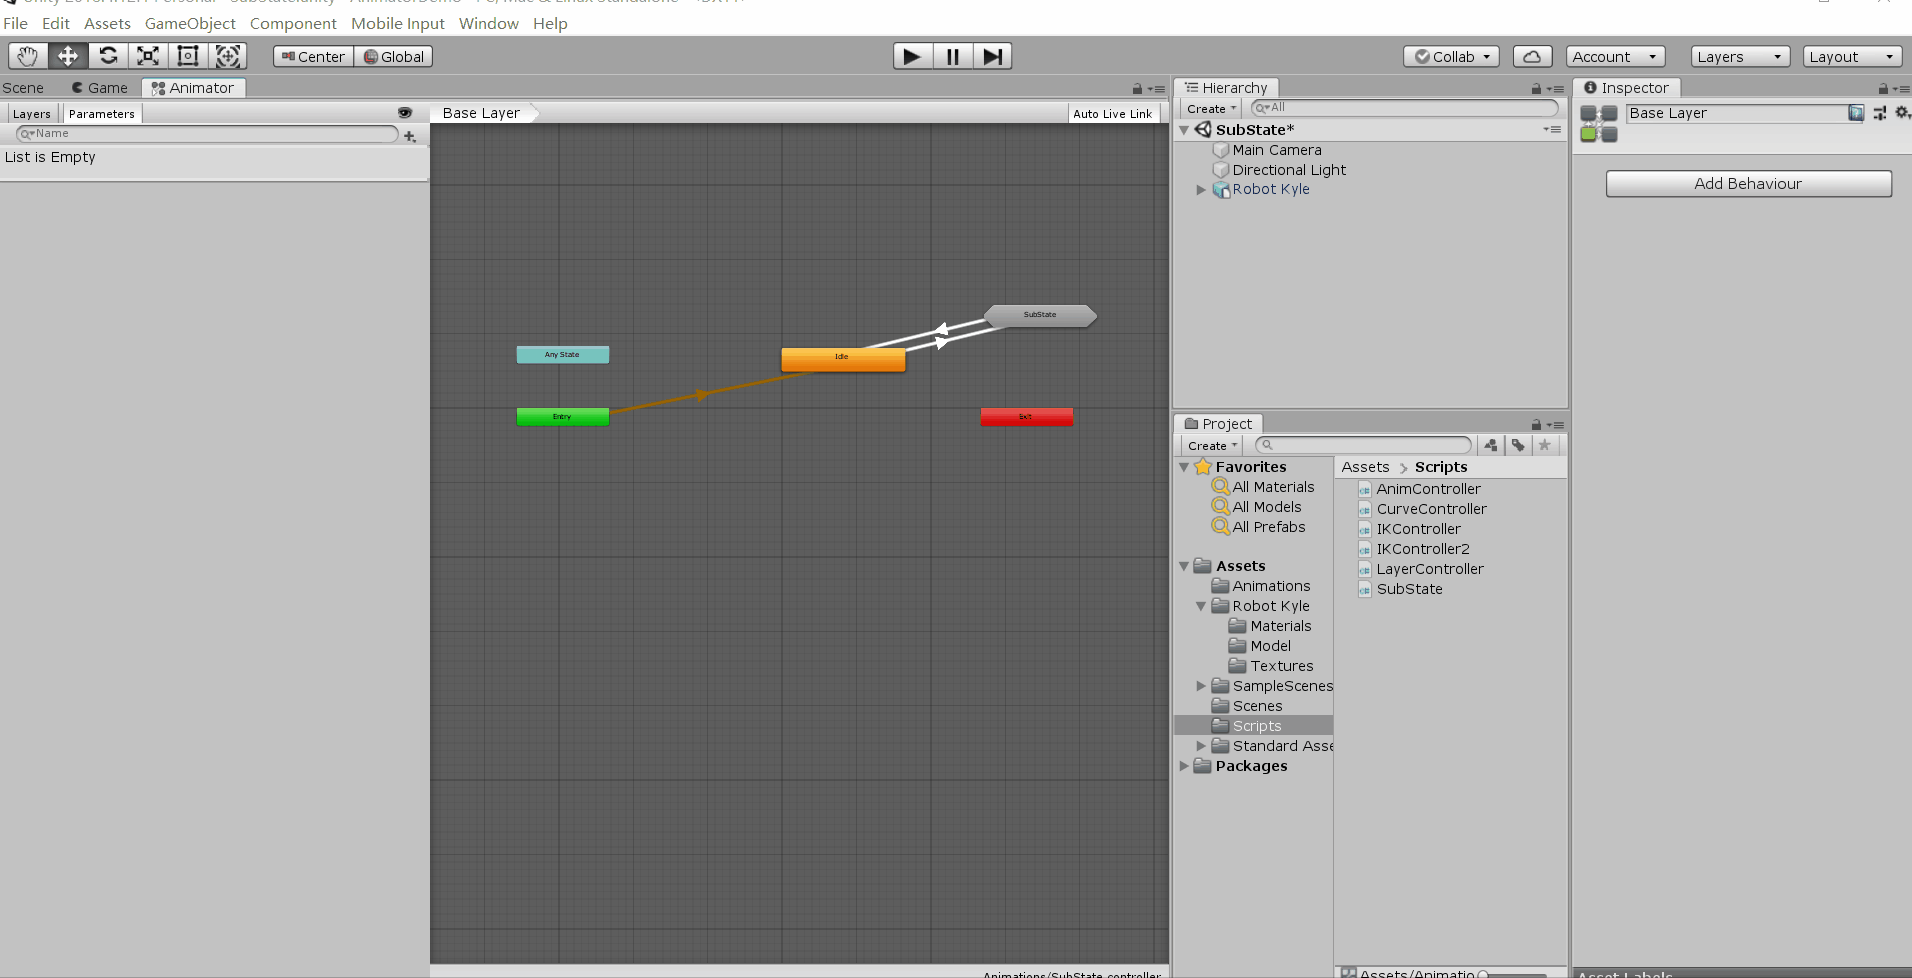The width and height of the screenshot is (1912, 978).
Task: Toggle the Center pivot mode button
Action: (x=314, y=57)
